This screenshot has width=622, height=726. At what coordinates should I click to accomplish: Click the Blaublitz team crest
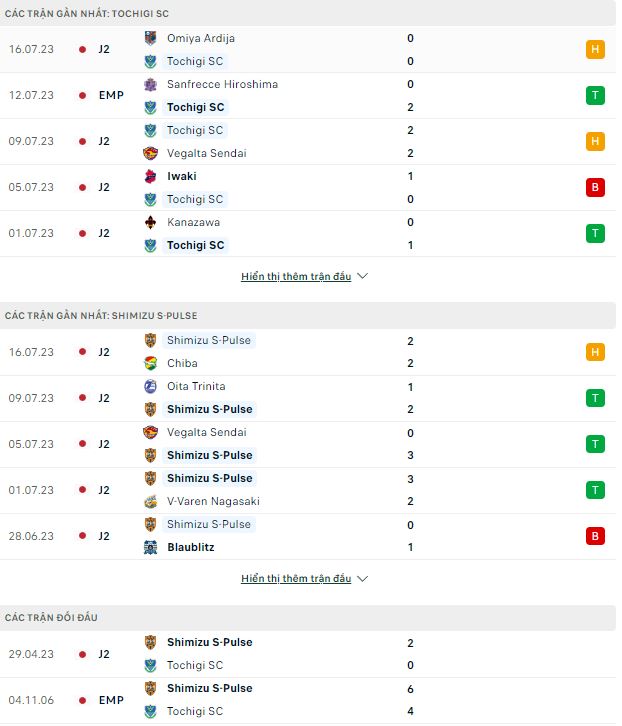[x=151, y=547]
